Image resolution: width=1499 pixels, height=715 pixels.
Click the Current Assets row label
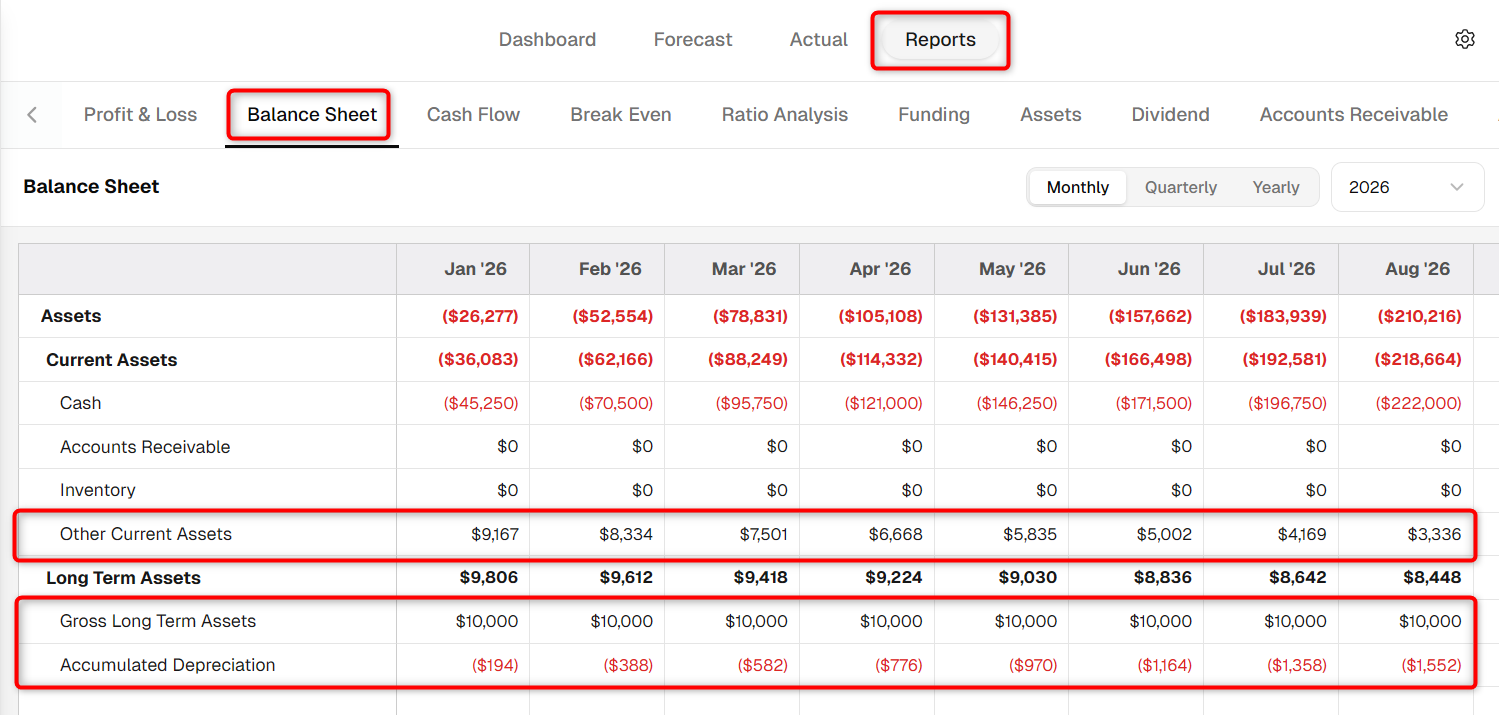(111, 360)
